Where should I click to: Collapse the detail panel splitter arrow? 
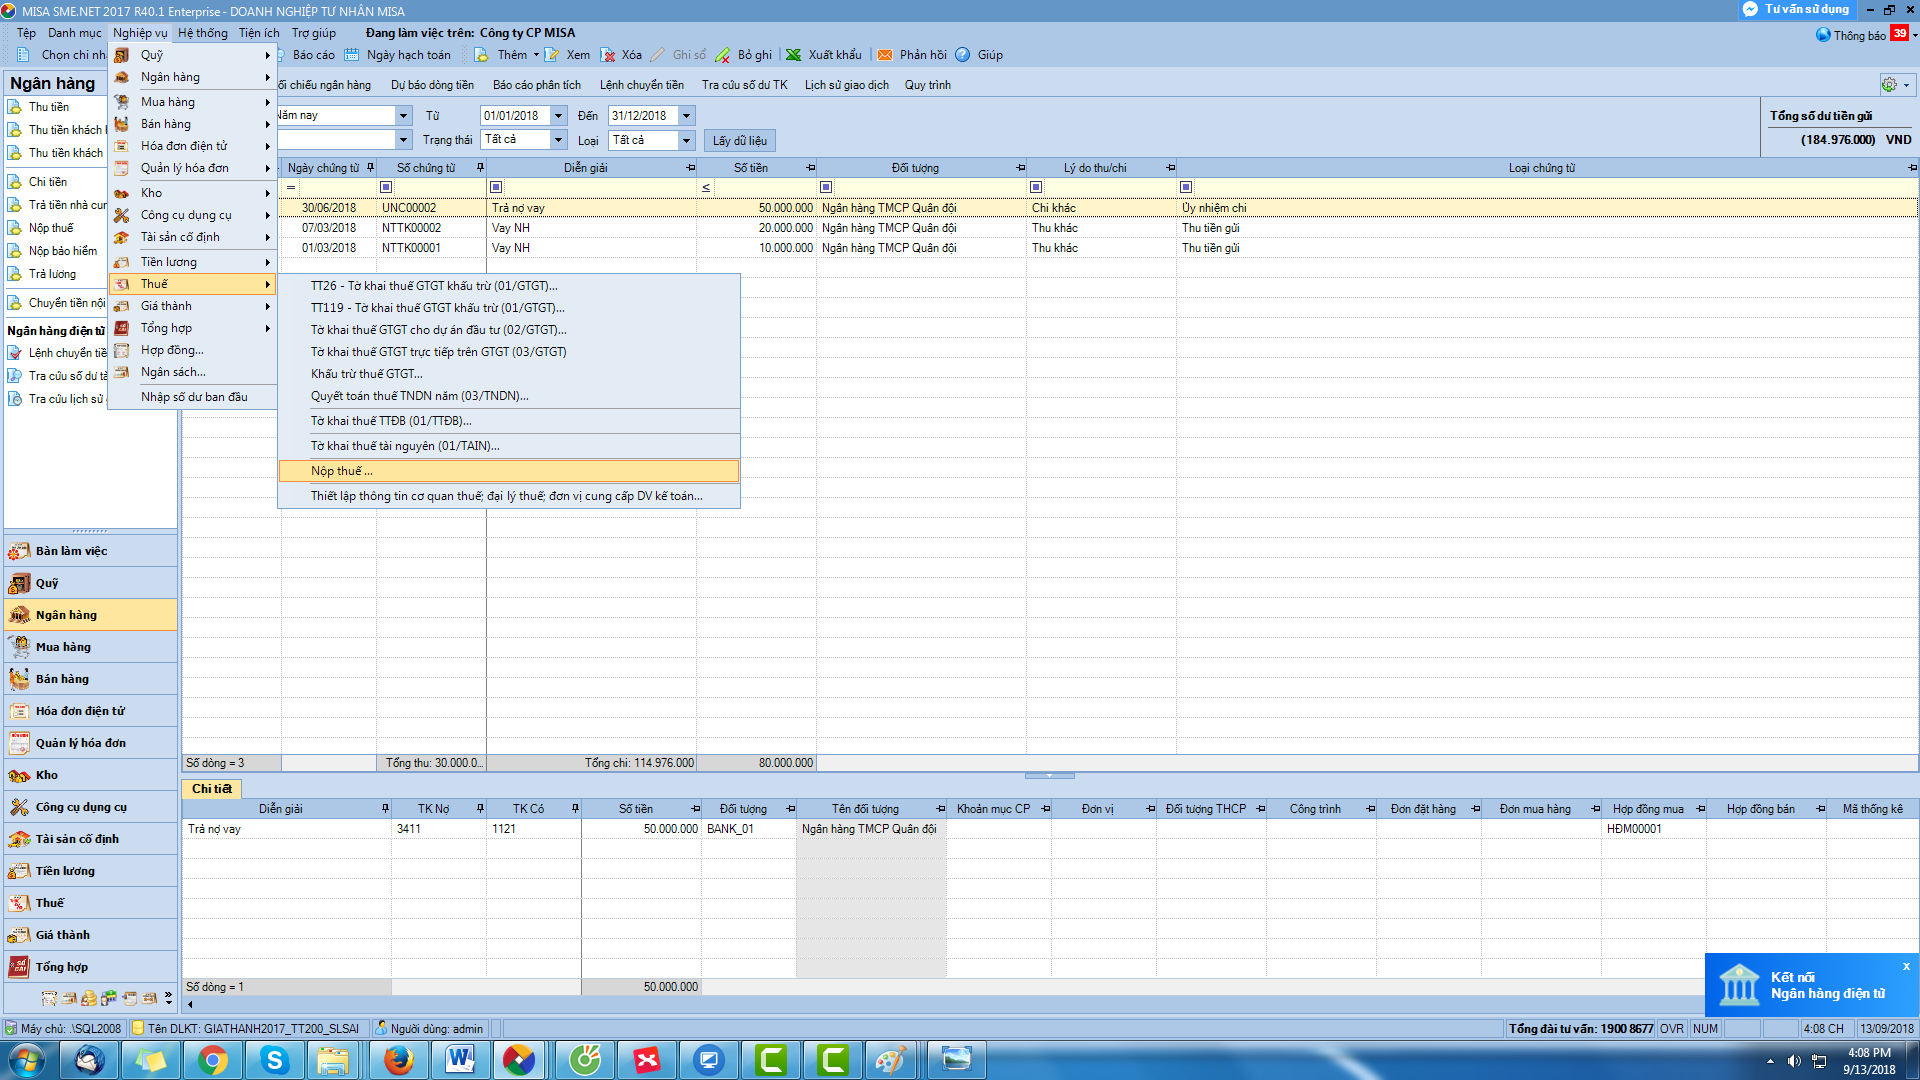pyautogui.click(x=1049, y=776)
